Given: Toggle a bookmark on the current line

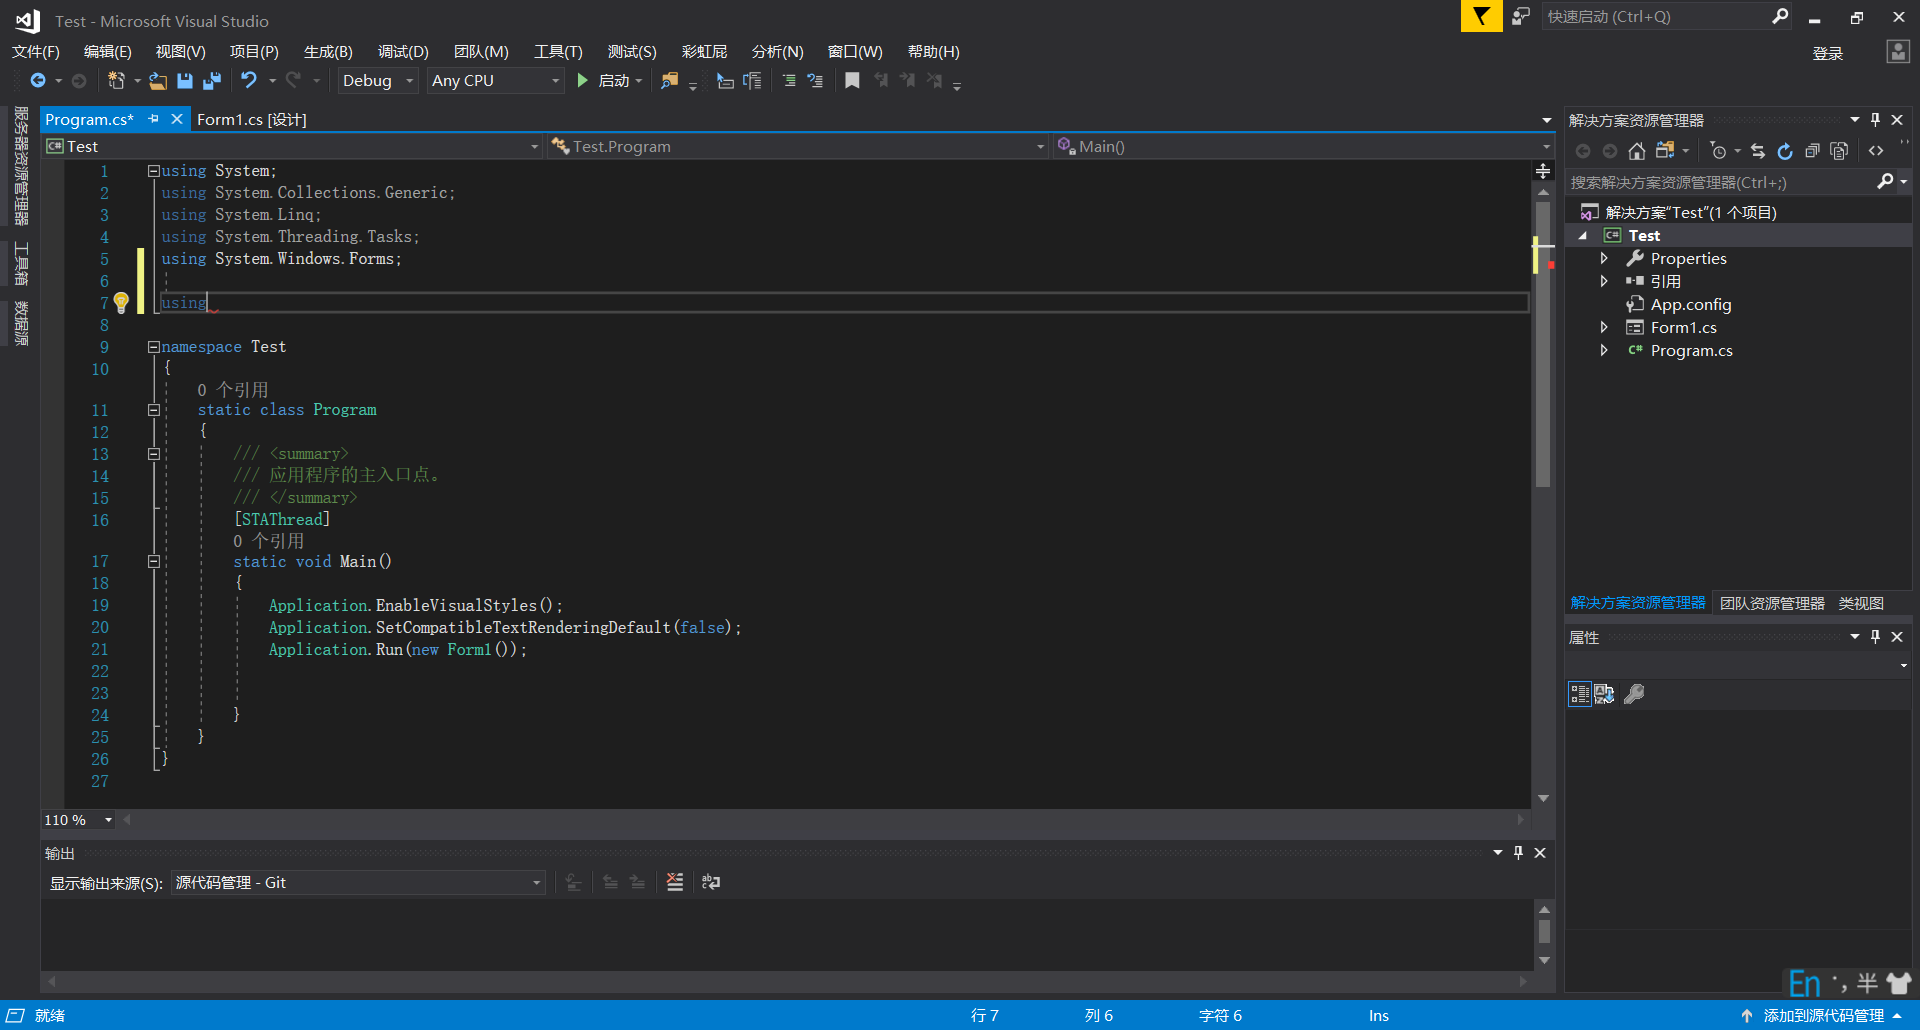Looking at the screenshot, I should 852,80.
